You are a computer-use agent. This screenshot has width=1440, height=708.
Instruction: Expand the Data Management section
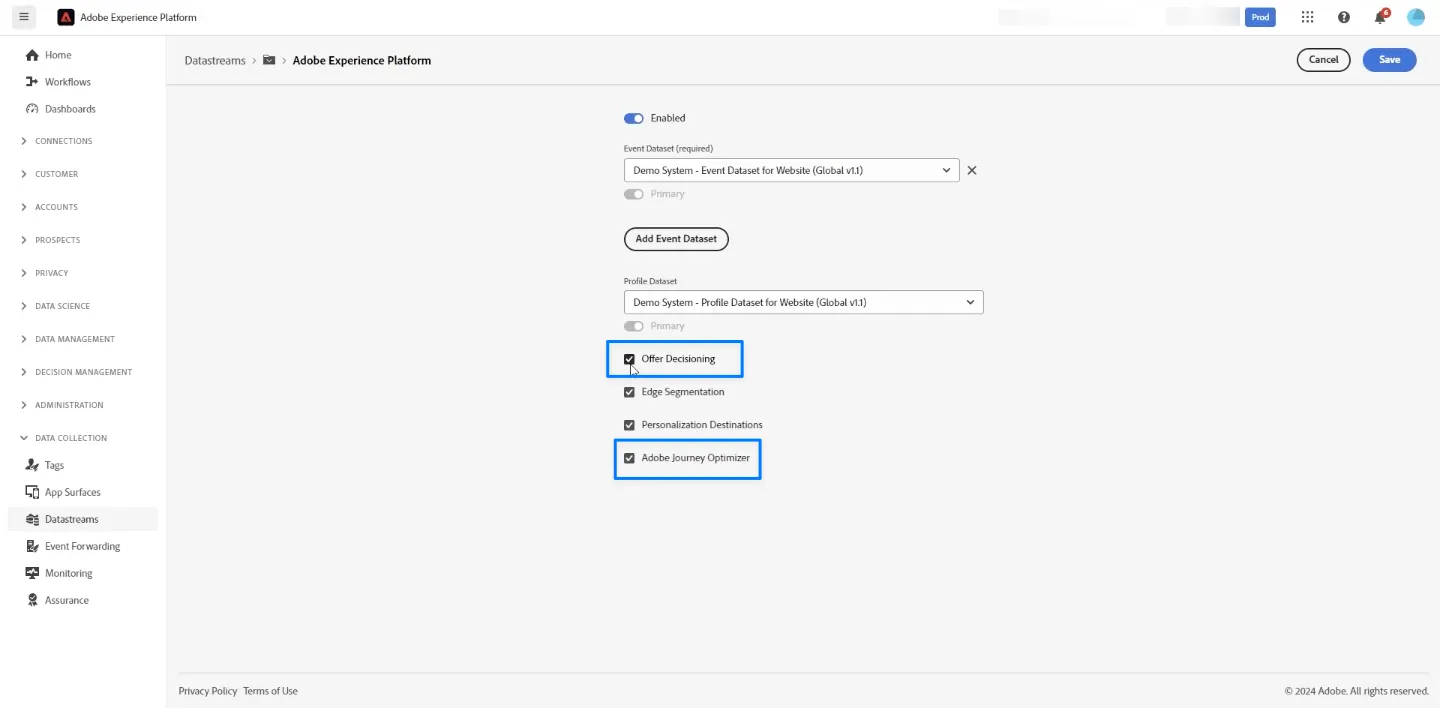tap(68, 339)
